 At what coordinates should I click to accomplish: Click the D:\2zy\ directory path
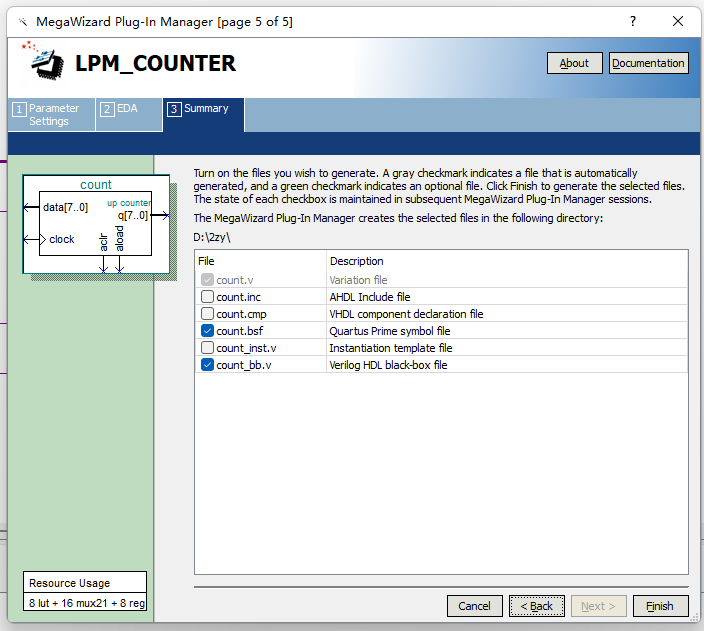[x=212, y=237]
